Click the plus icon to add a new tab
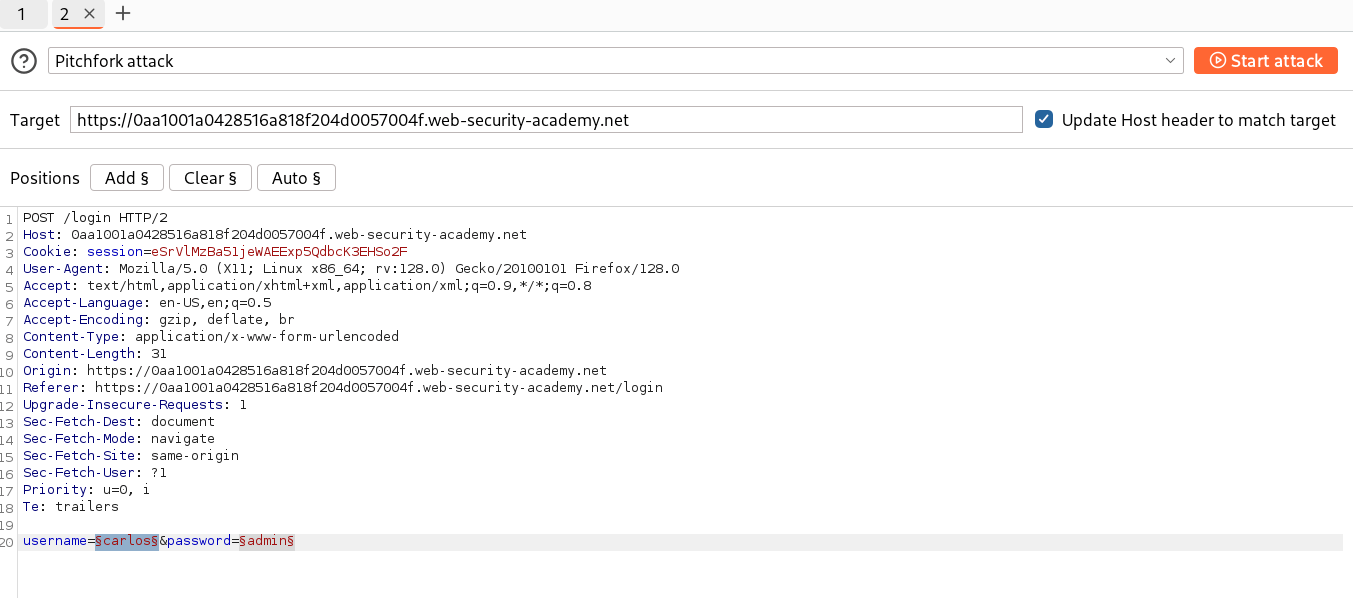The image size is (1353, 598). [122, 14]
